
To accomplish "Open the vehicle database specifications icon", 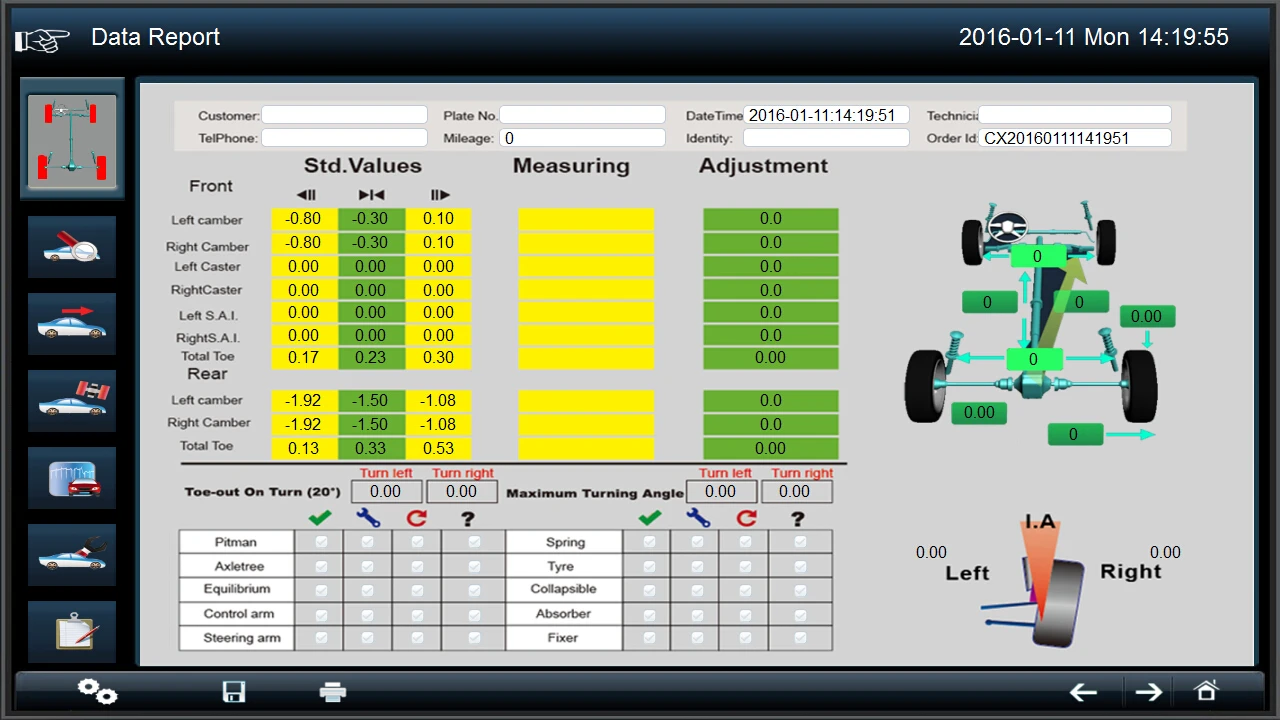I will tap(71, 478).
